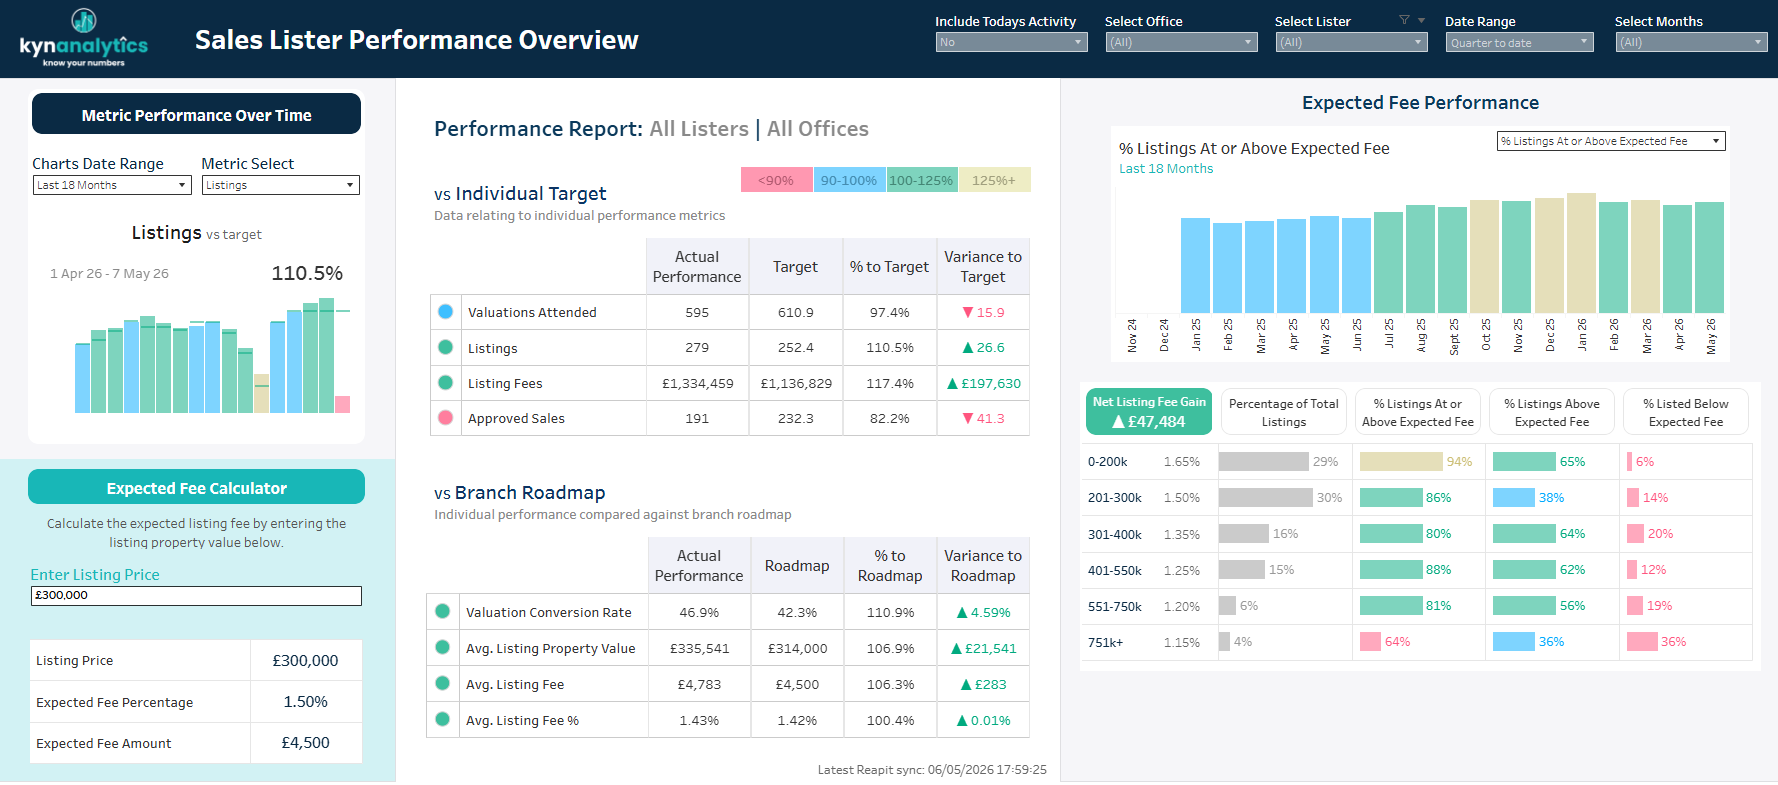Click the Expected Fee Calculator button

point(196,487)
